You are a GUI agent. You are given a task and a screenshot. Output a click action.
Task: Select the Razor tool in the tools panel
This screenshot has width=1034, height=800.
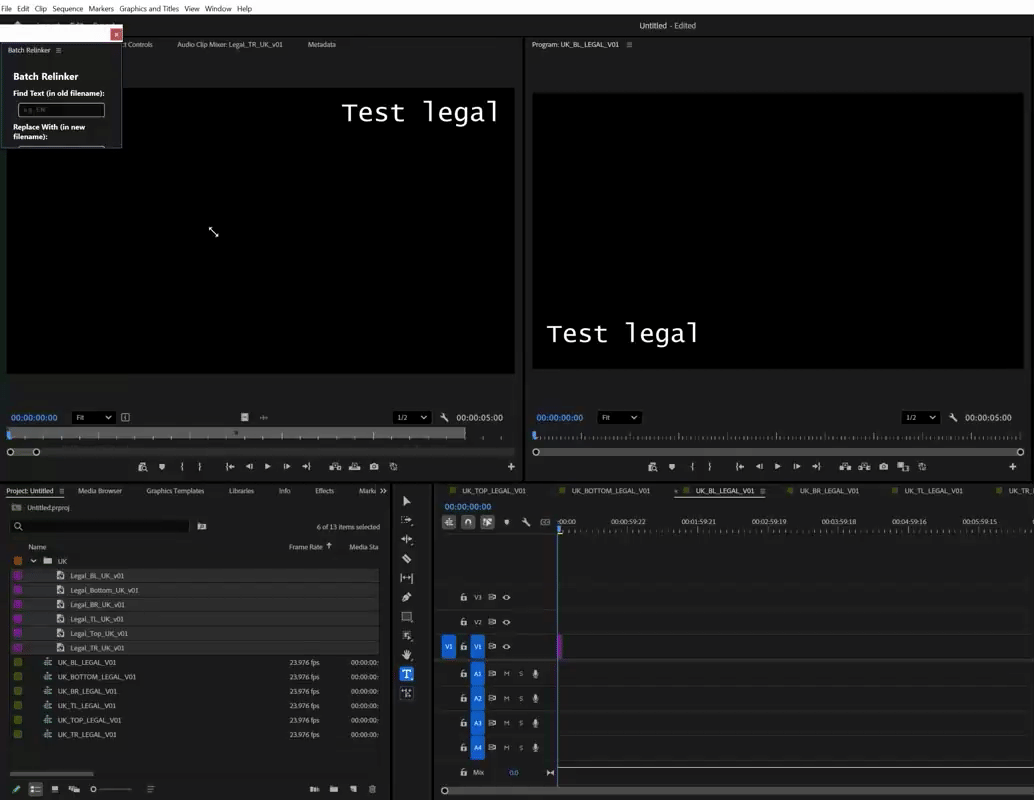(407, 559)
